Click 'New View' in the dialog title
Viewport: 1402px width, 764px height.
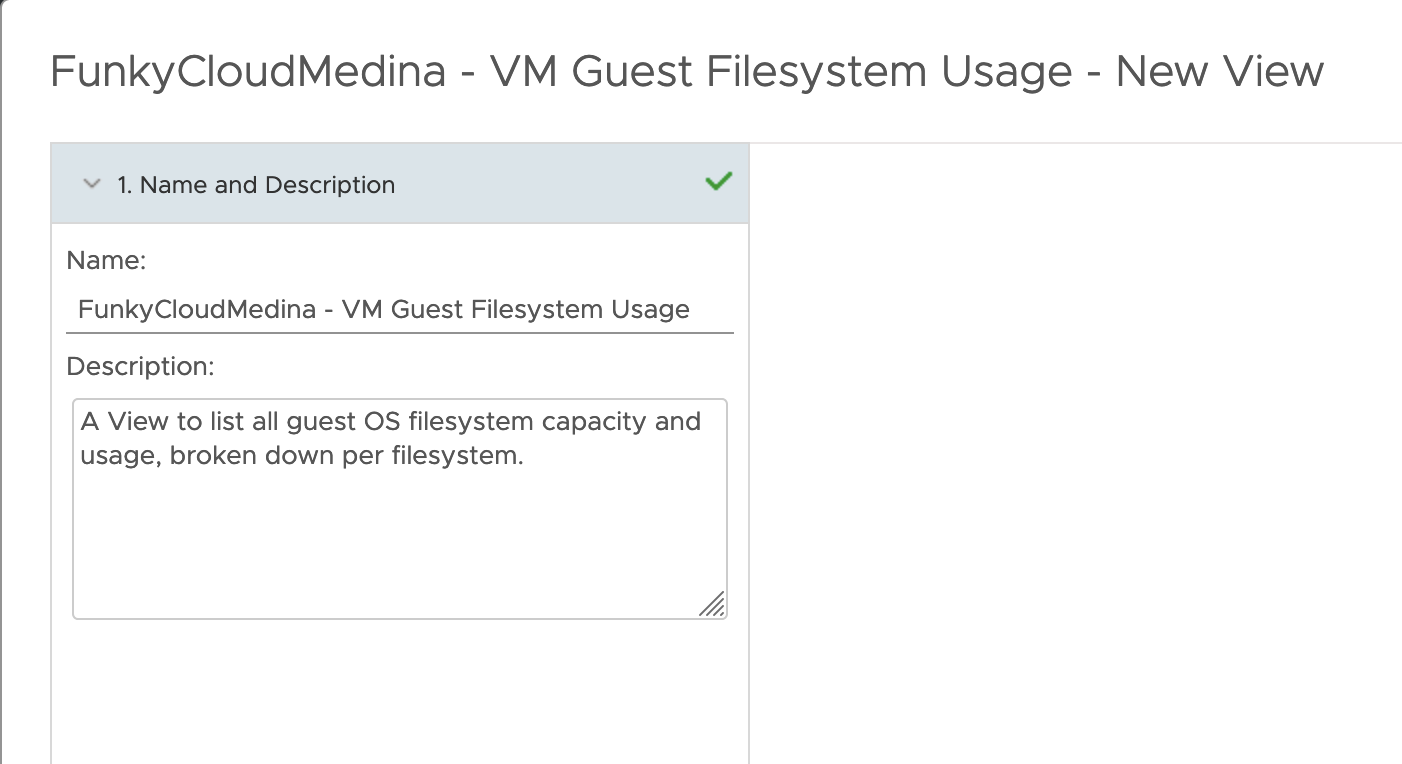point(1220,72)
